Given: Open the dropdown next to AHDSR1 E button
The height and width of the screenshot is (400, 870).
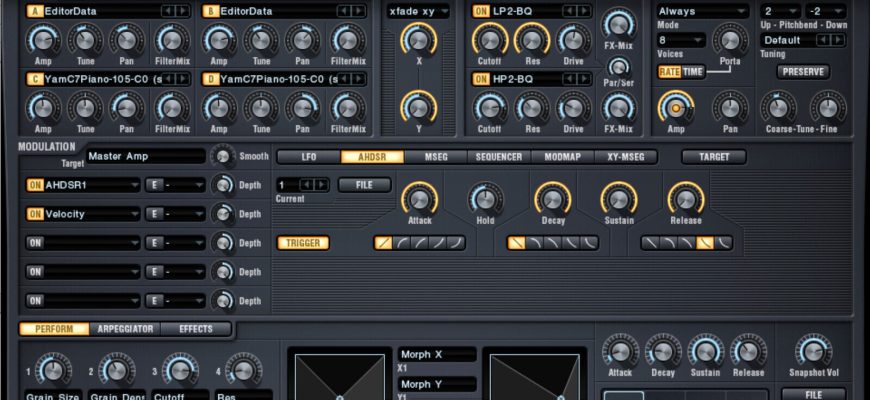Looking at the screenshot, I should point(184,185).
